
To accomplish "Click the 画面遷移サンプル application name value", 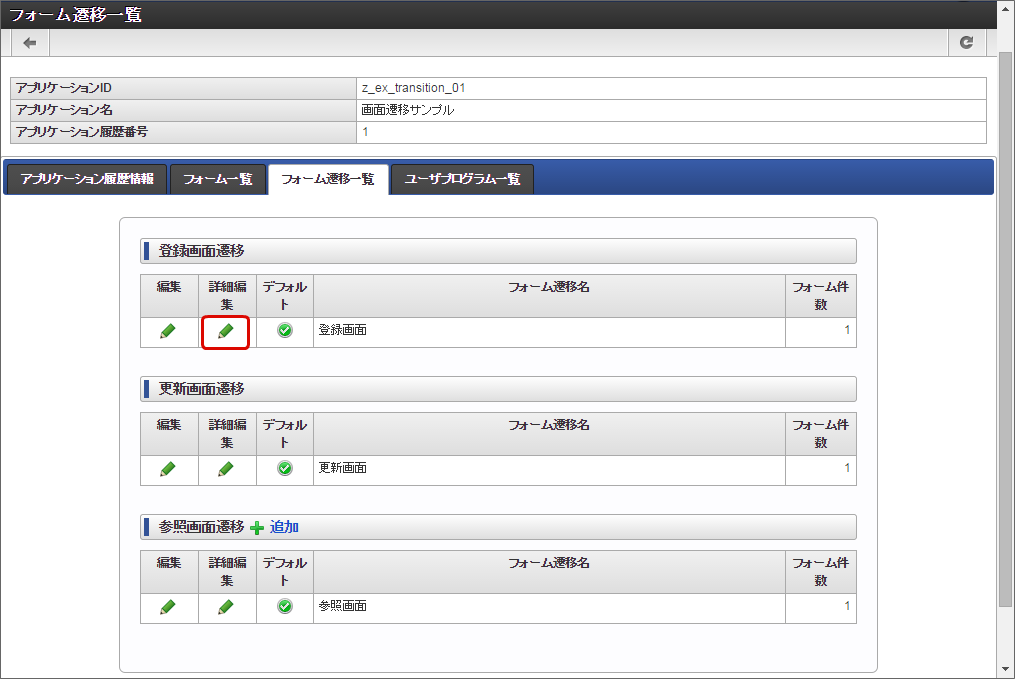I will (408, 110).
